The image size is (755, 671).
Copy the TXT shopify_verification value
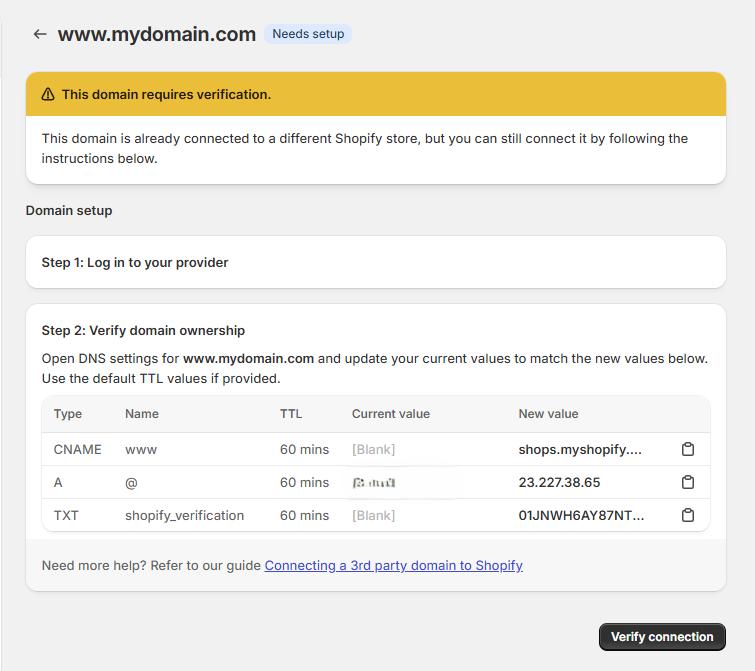tap(687, 515)
